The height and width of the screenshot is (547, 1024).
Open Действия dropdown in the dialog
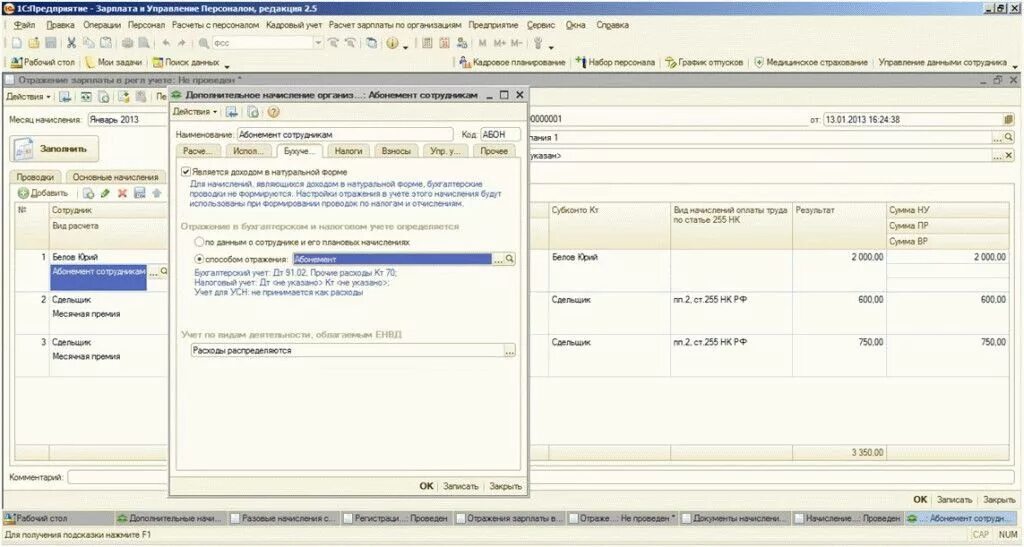195,112
